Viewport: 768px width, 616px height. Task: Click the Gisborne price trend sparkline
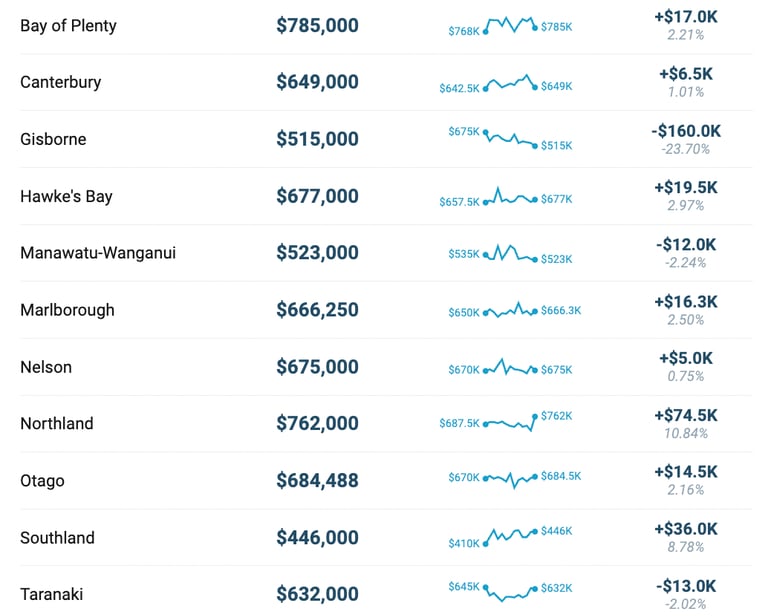(x=510, y=139)
